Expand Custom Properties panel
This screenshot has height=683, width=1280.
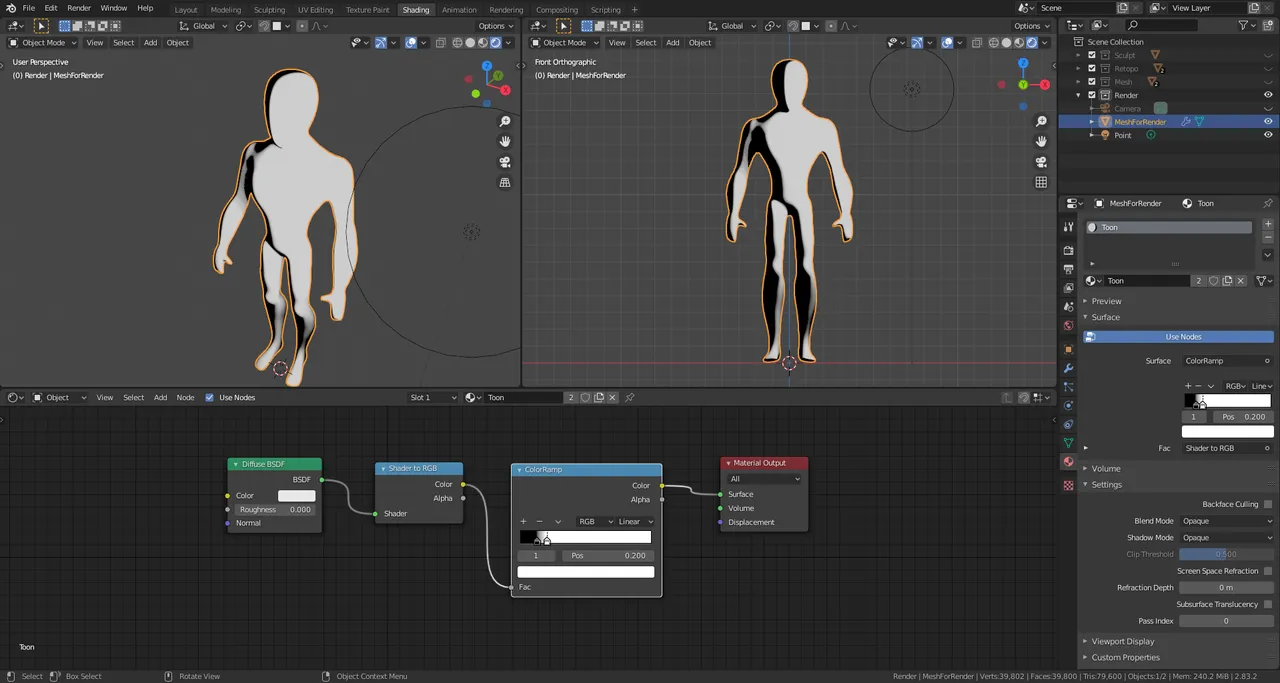(1125, 657)
